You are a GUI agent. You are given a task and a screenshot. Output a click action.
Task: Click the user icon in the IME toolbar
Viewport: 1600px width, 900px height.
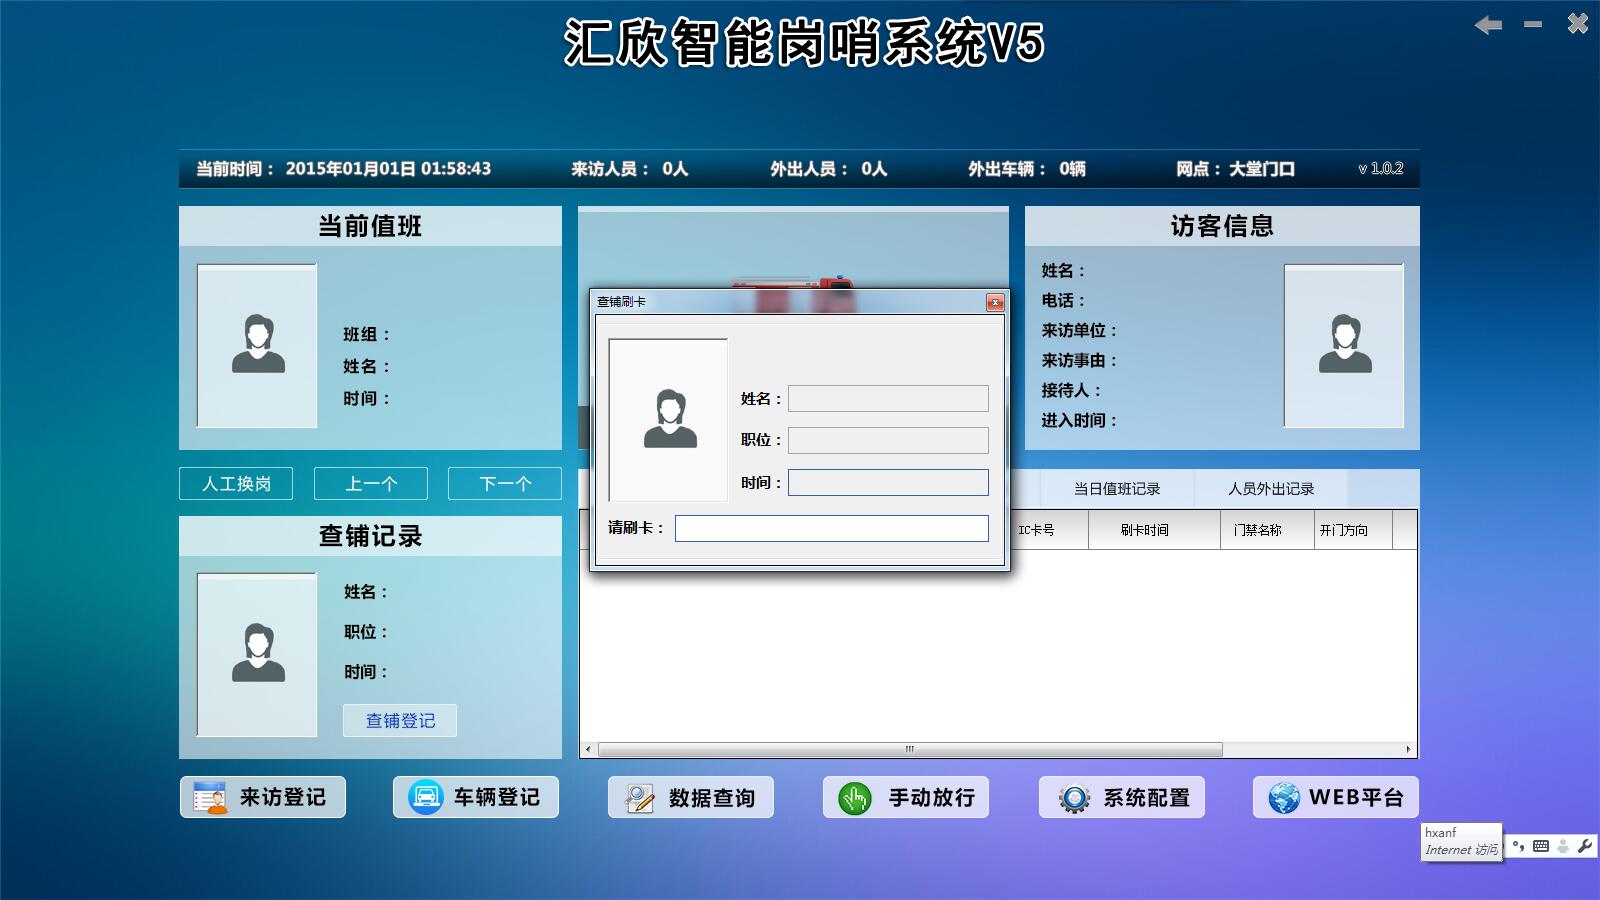click(1563, 846)
